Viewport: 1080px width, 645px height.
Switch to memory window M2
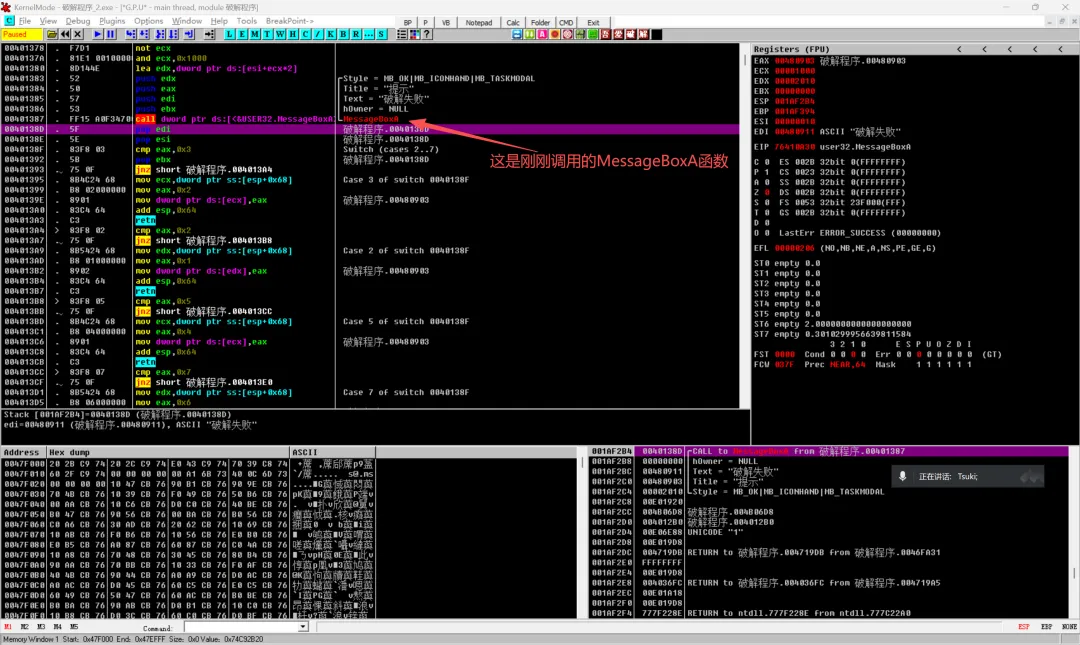24,627
